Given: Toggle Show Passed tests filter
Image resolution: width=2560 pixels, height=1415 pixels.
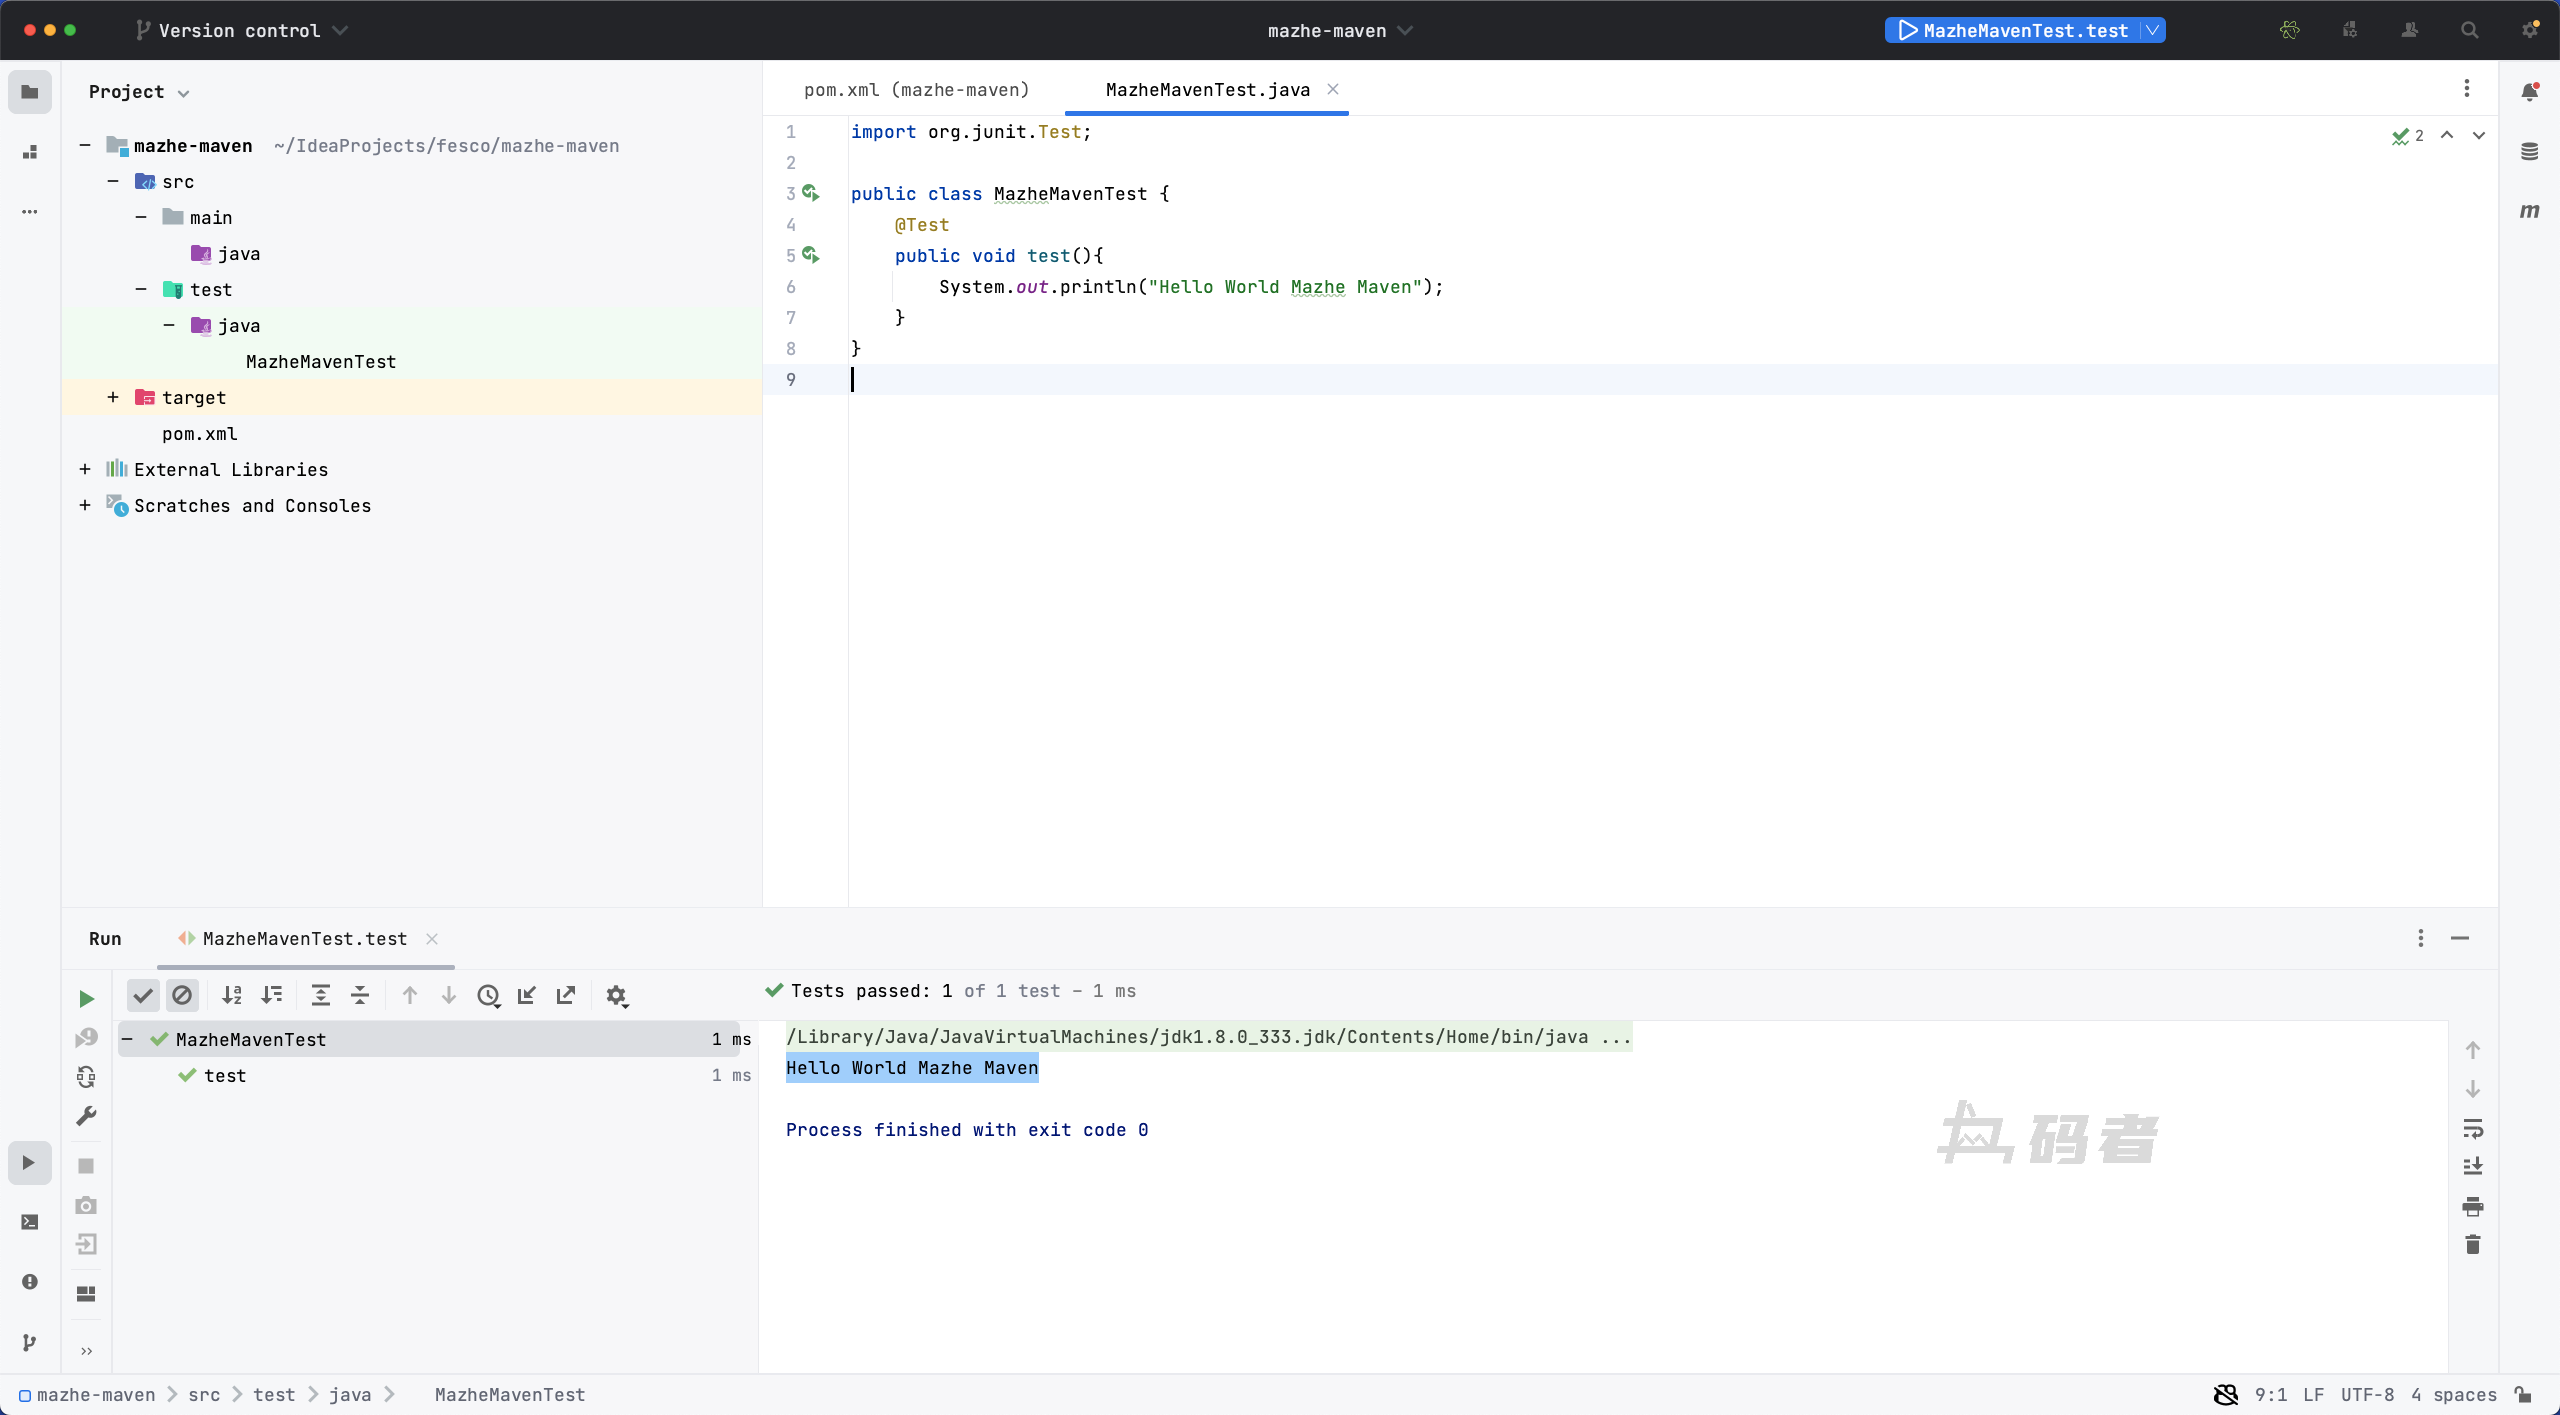Looking at the screenshot, I should coord(143,995).
